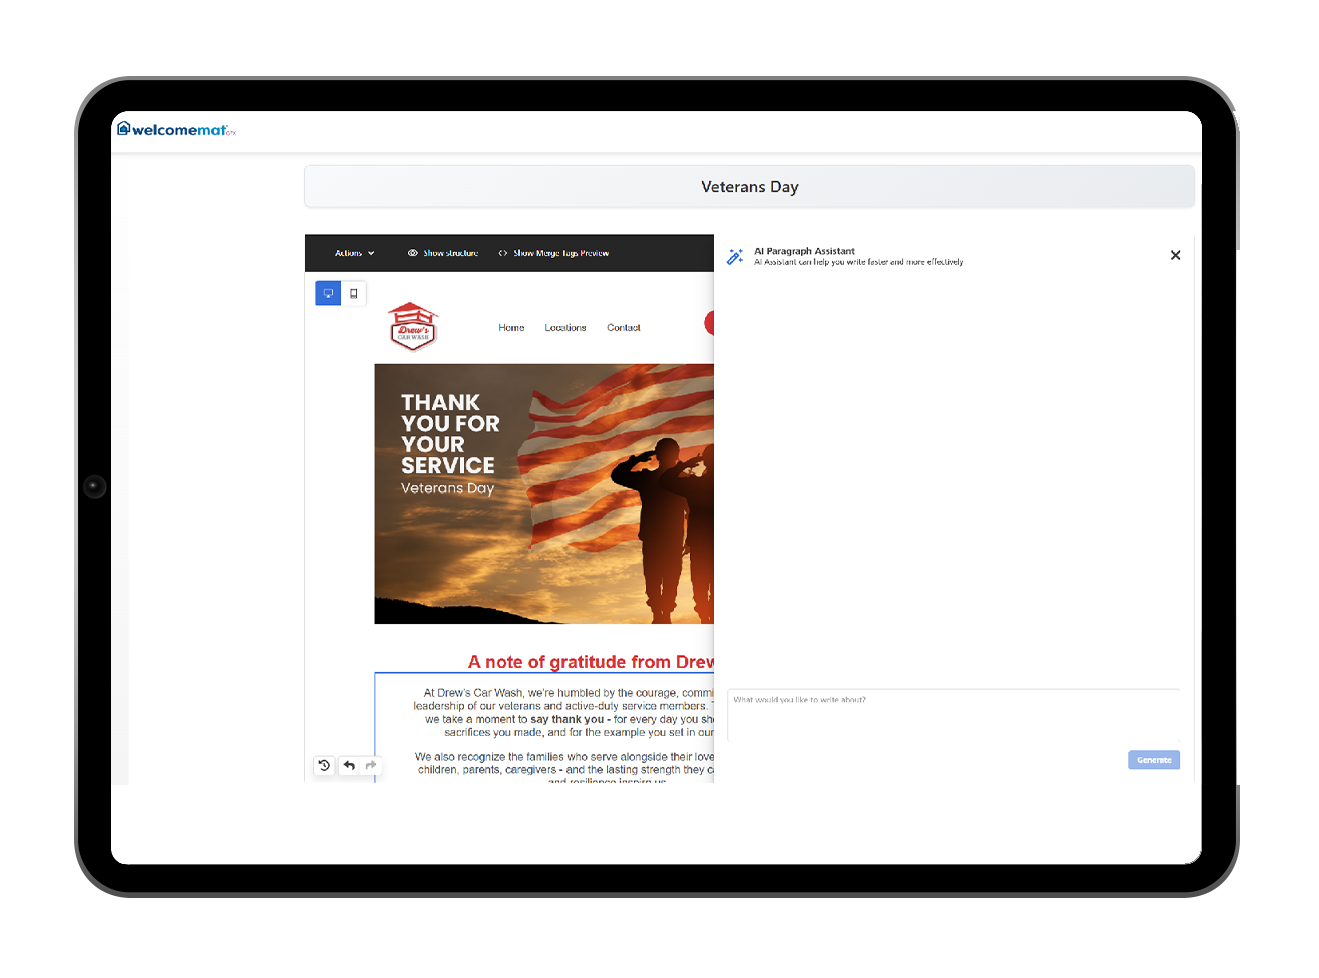Switch to mobile preview mode
1319x978 pixels.
tap(354, 293)
